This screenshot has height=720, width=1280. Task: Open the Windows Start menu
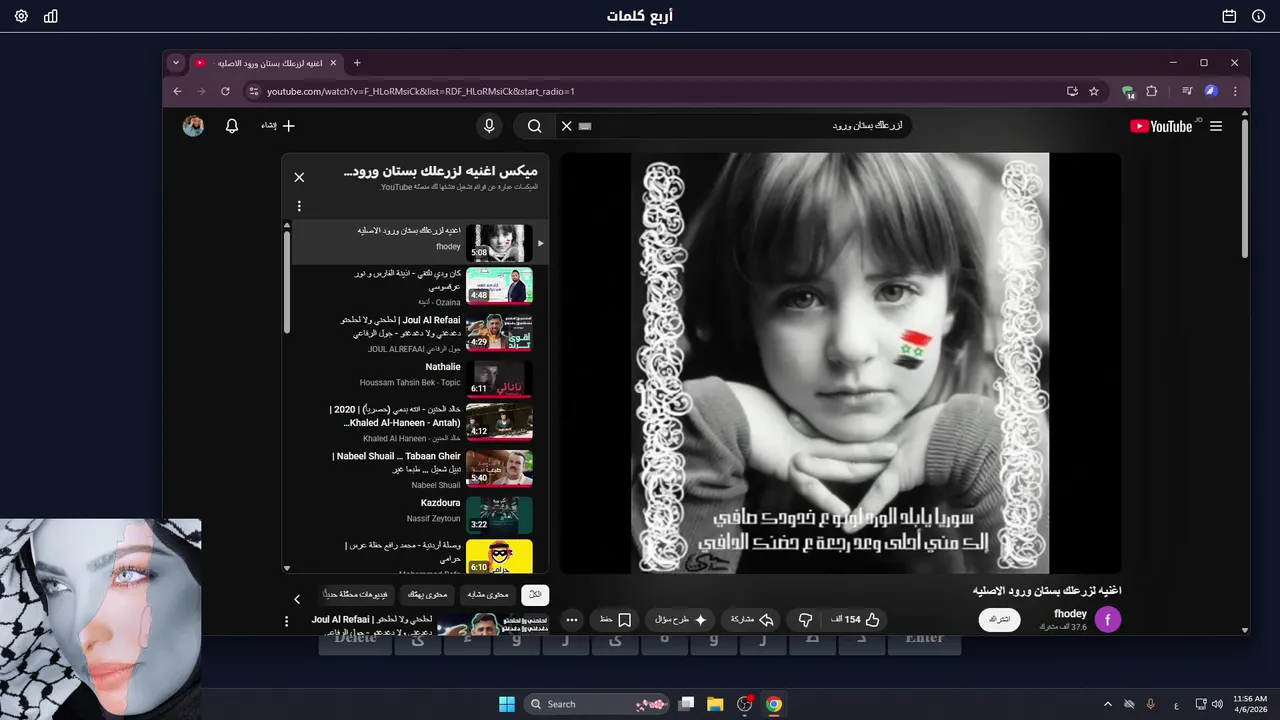click(506, 704)
